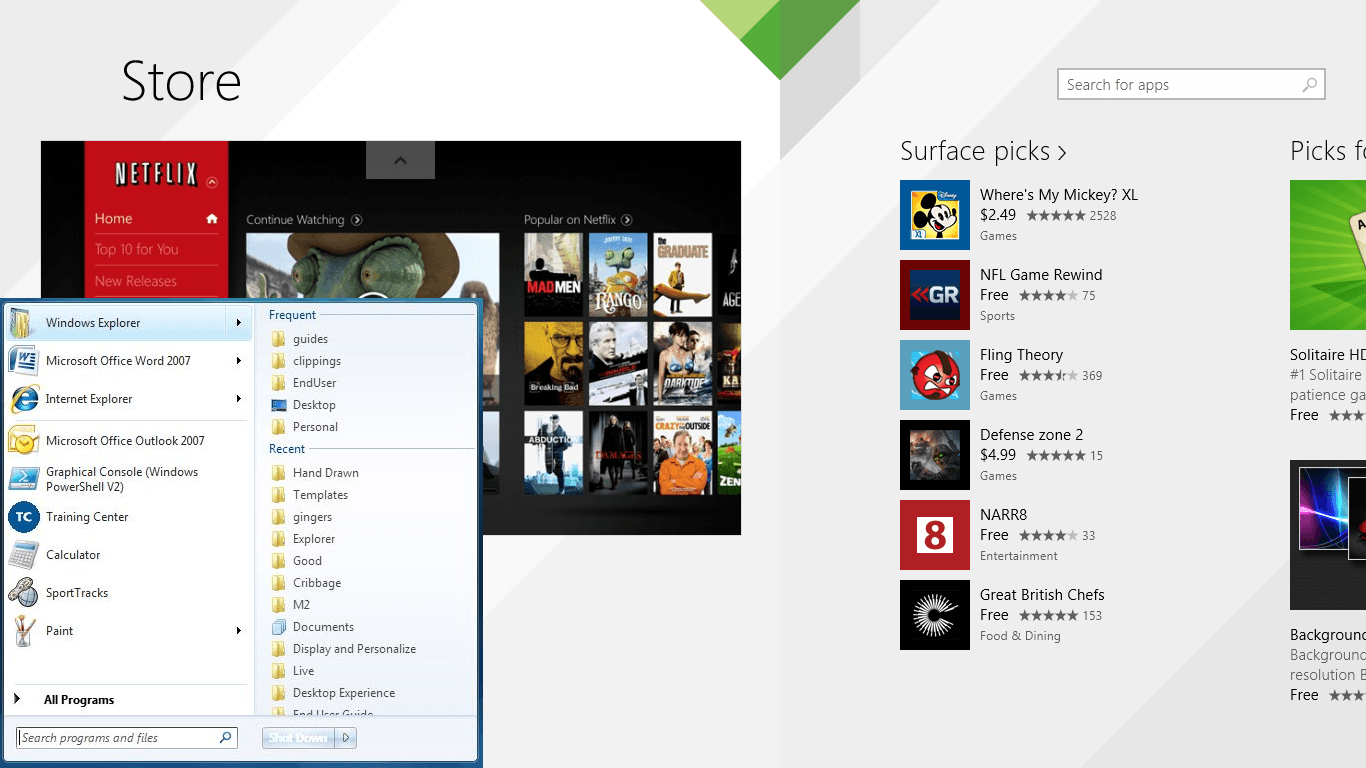1366x768 pixels.
Task: Launch Microsoft Office Word 2007 icon
Action: point(24,361)
